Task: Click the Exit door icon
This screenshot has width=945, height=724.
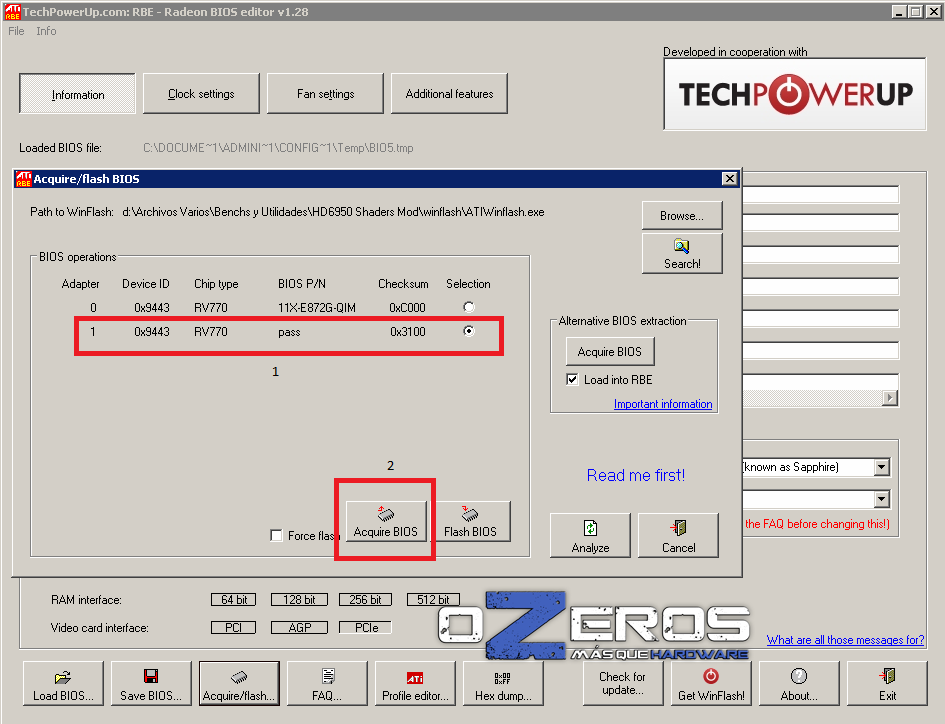Action: (887, 676)
